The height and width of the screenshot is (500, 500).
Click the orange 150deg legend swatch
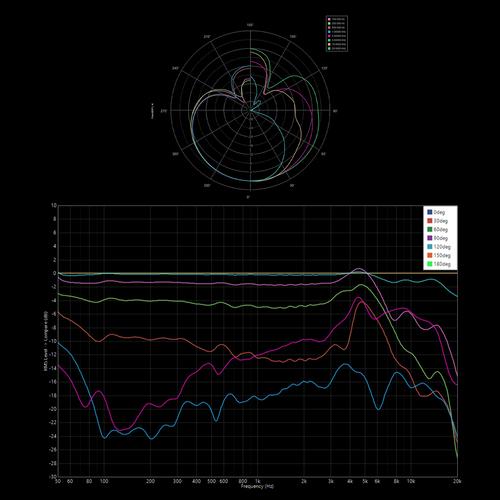point(430,256)
